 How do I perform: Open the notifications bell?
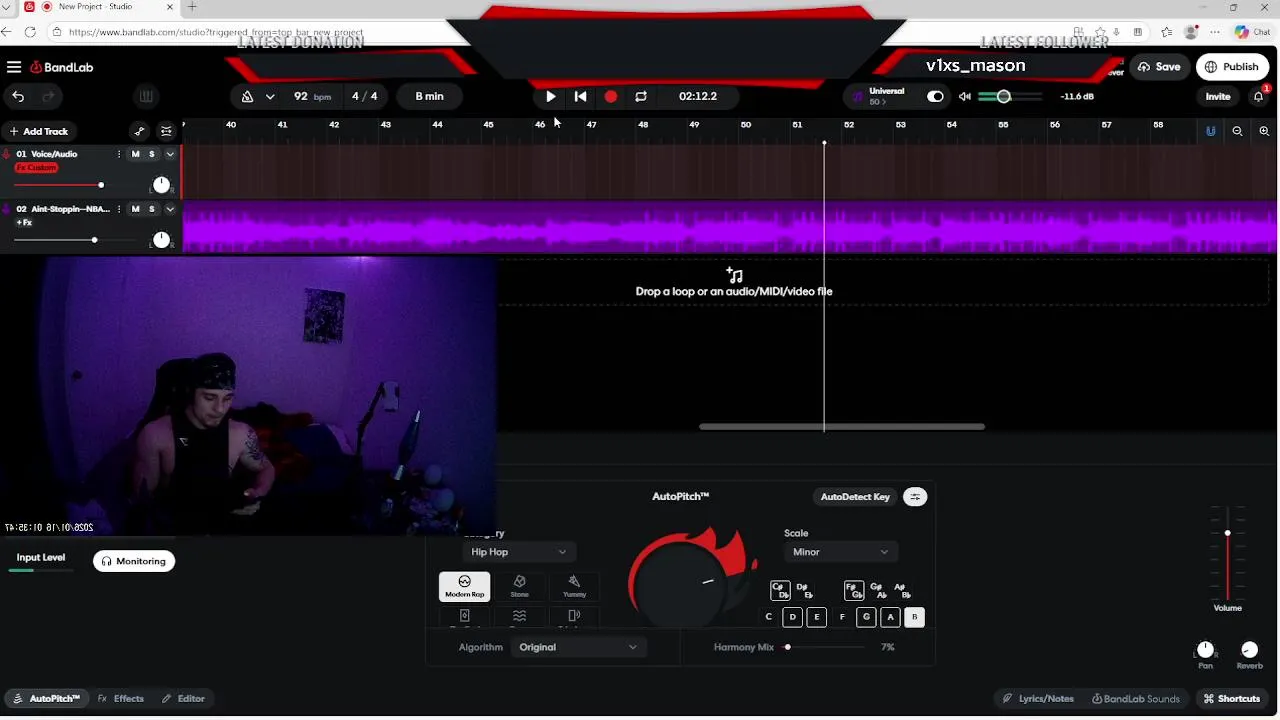click(1259, 96)
